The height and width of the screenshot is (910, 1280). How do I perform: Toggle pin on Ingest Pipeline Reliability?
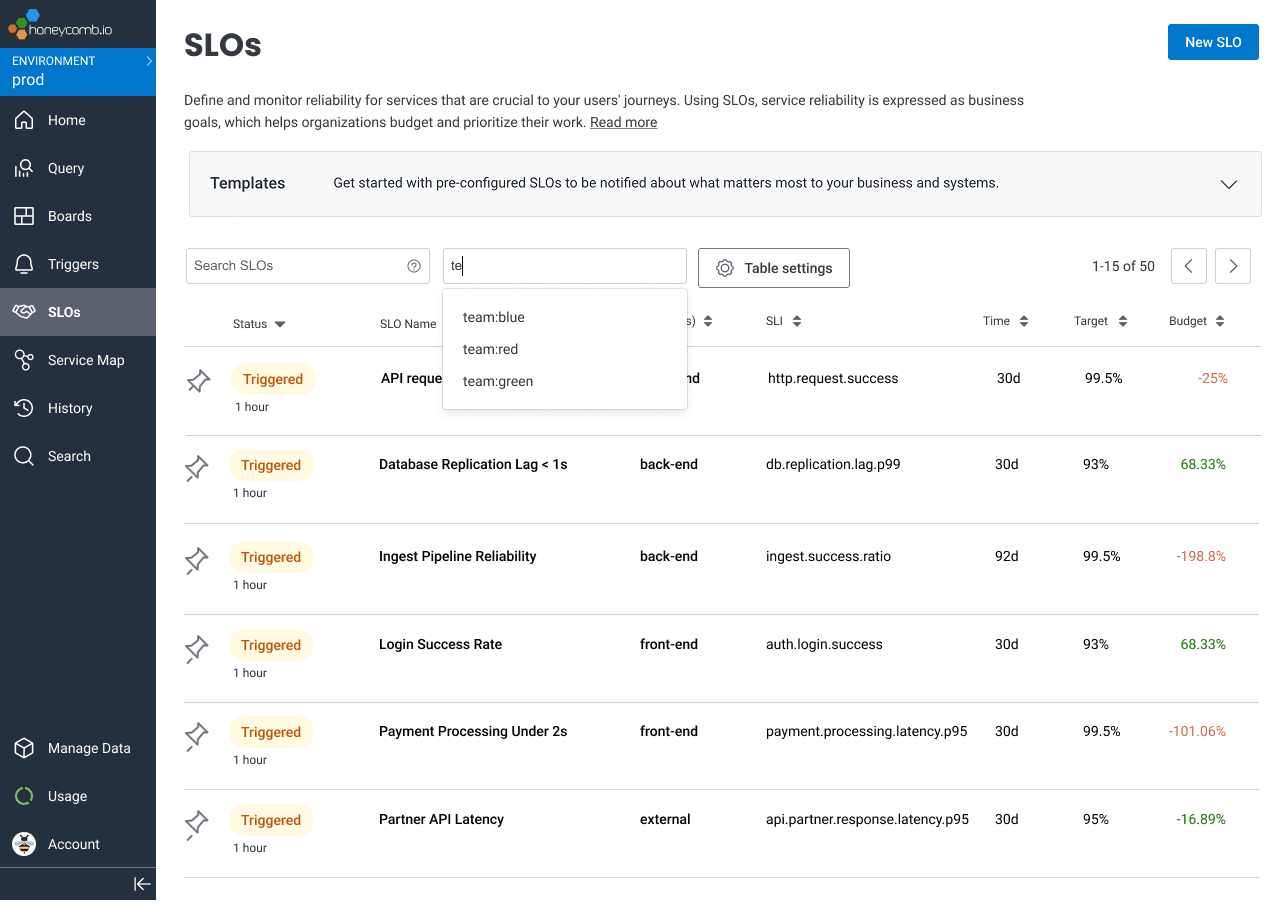(x=197, y=561)
